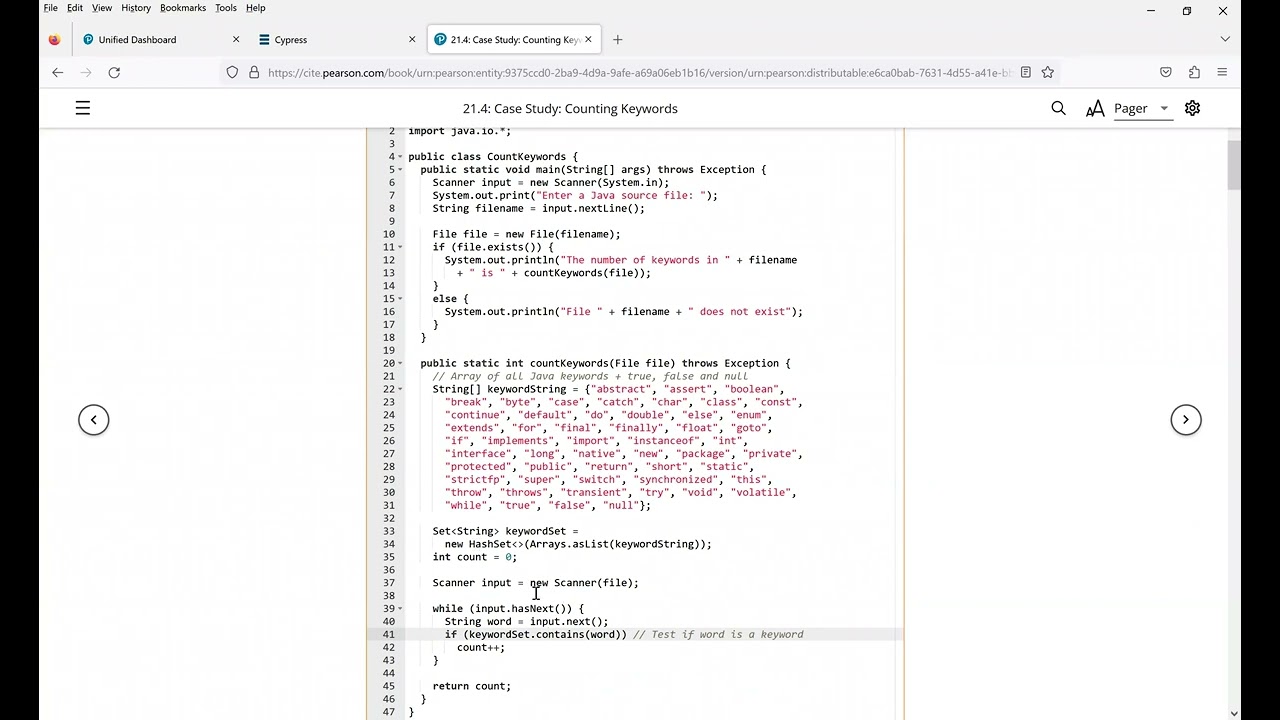Bookmark this page with the star icon

1048,72
